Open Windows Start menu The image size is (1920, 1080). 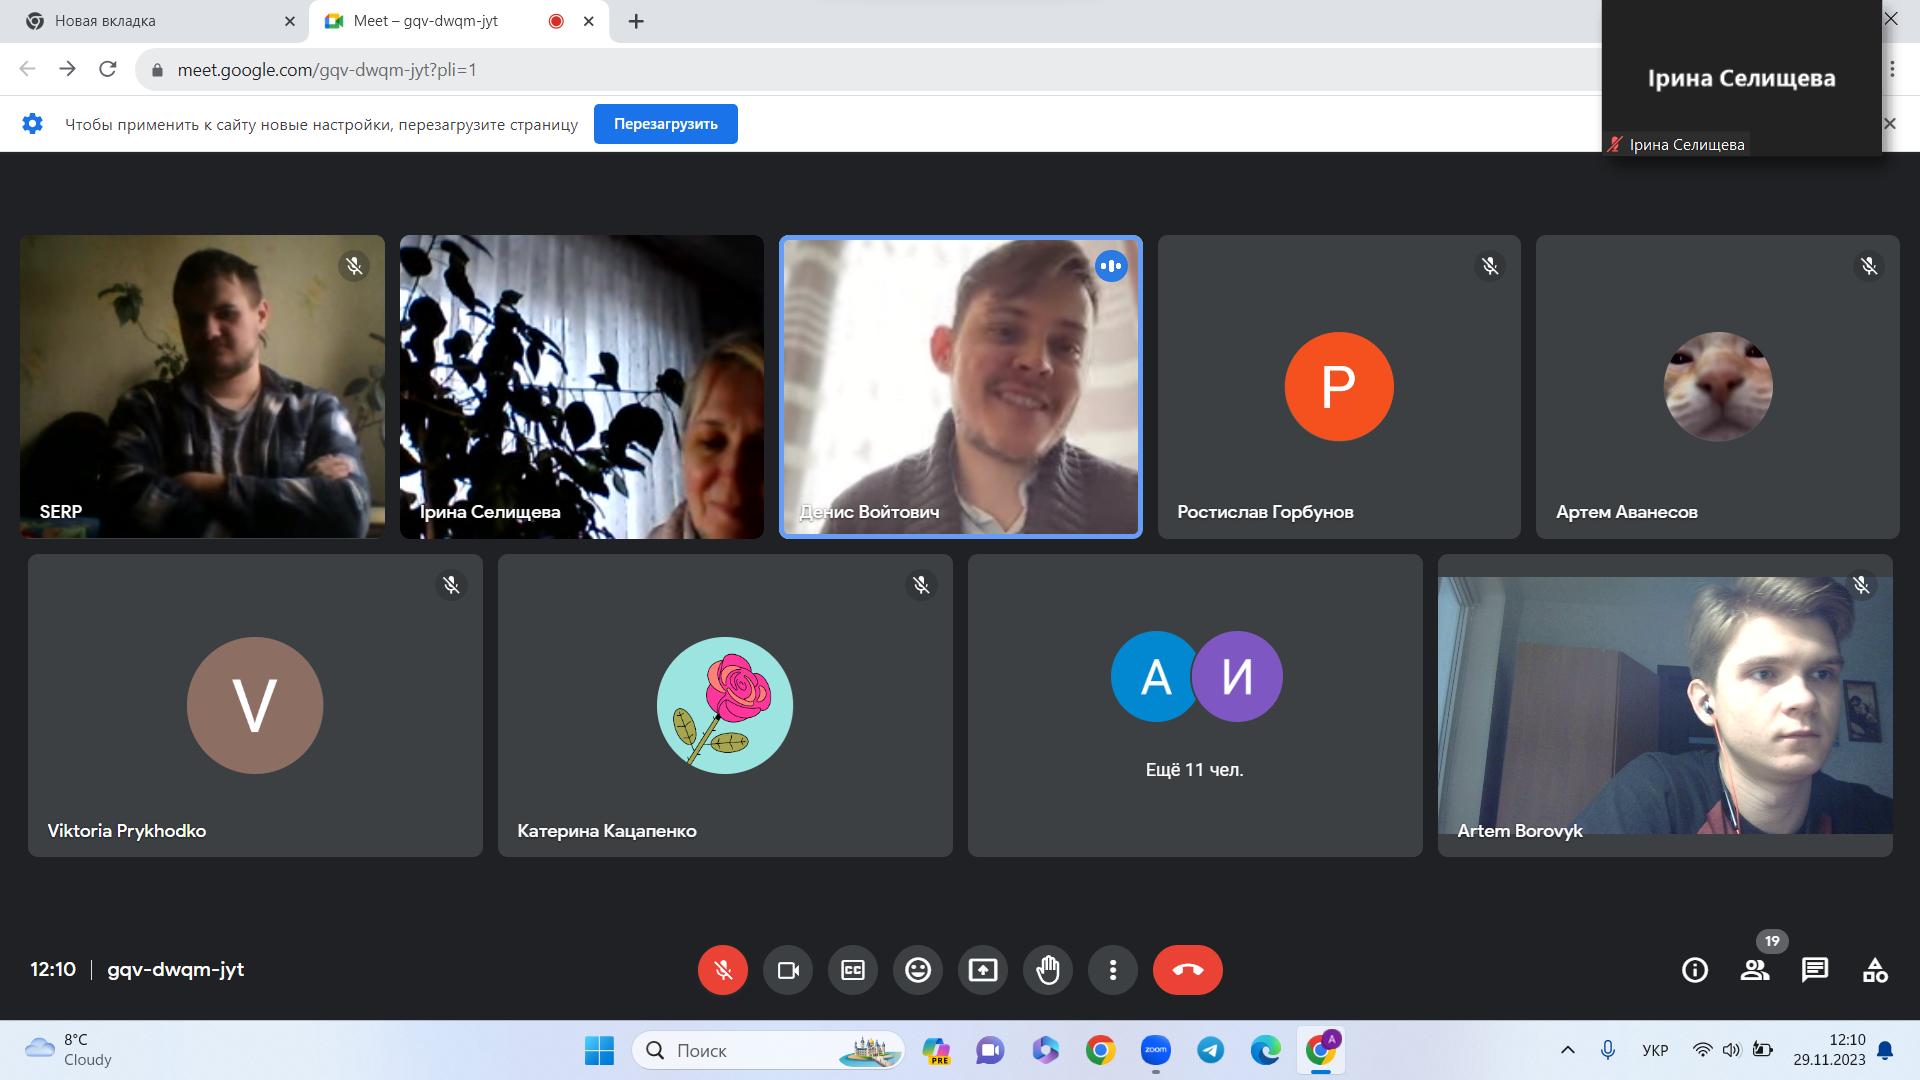click(599, 1050)
